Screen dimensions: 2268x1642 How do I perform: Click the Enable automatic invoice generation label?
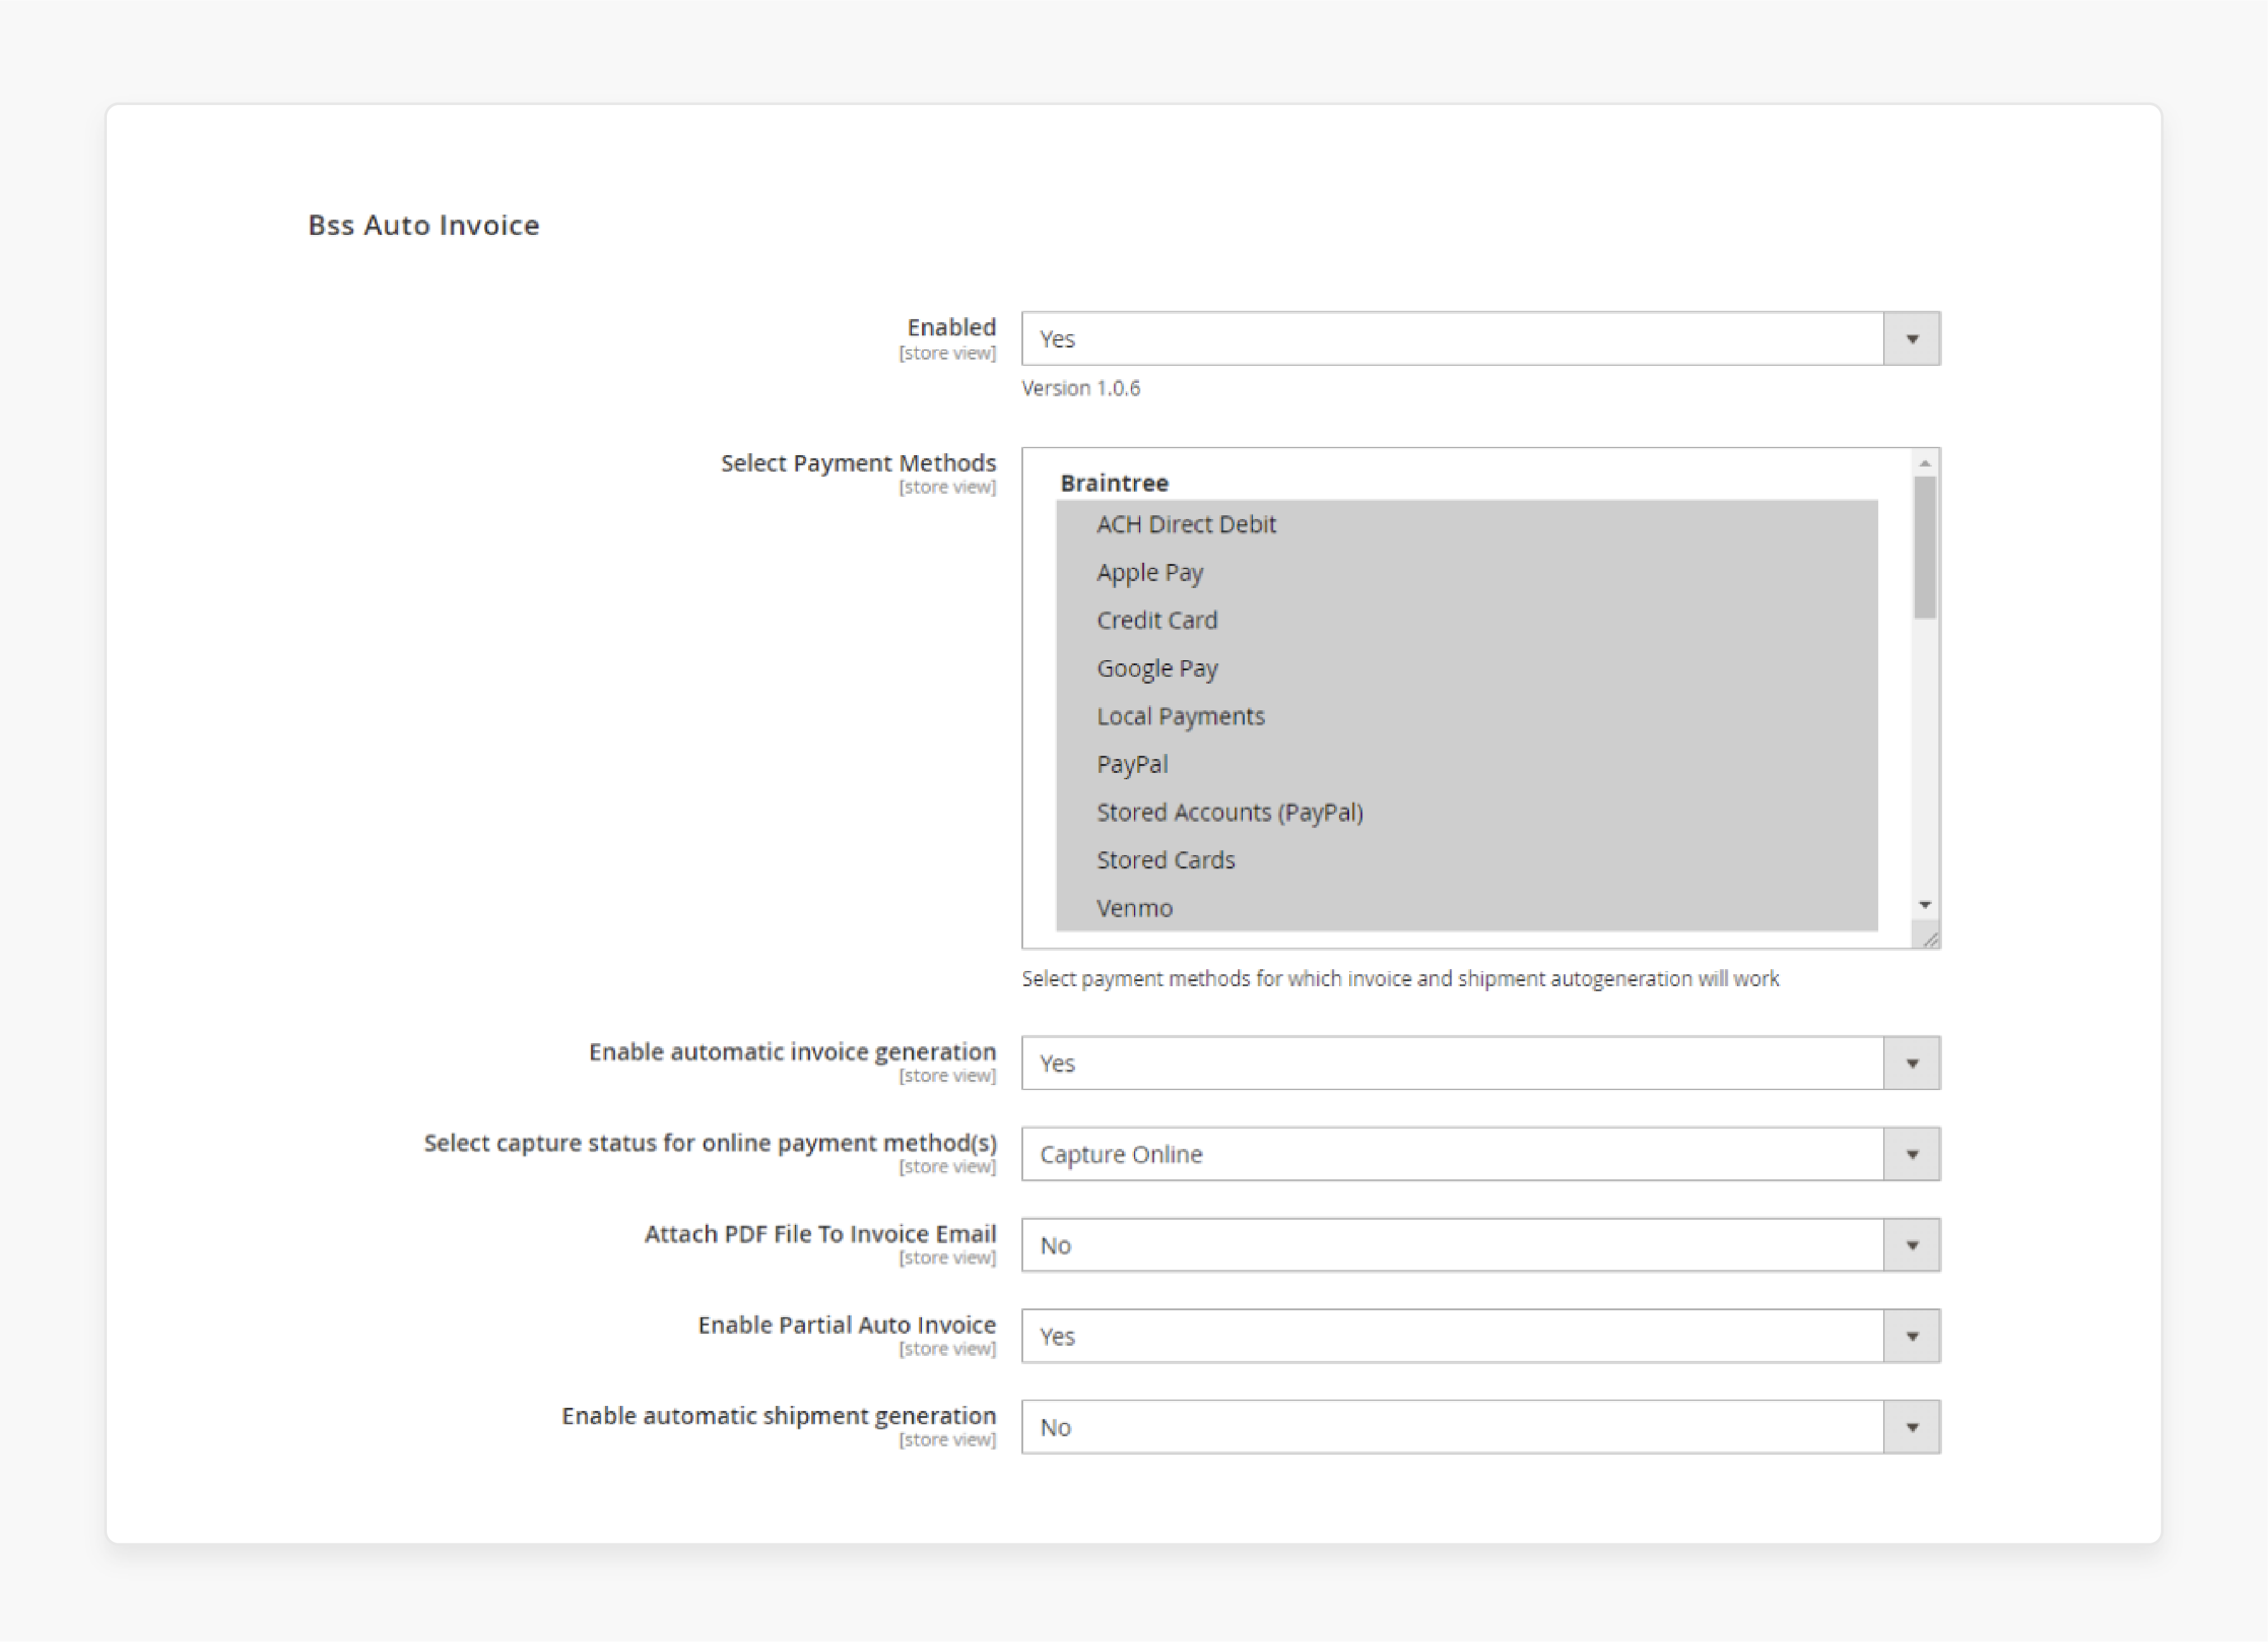792,1052
